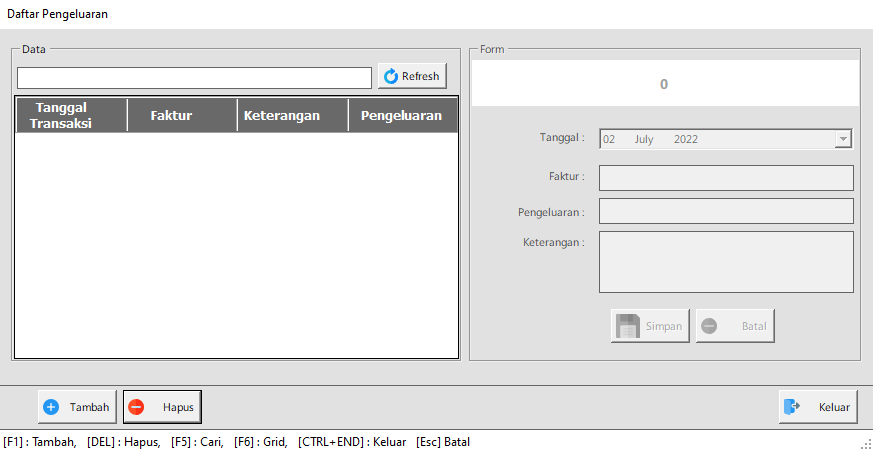This screenshot has width=873, height=451.
Task: Select the day 02 in Tanggal field
Action: [x=609, y=140]
